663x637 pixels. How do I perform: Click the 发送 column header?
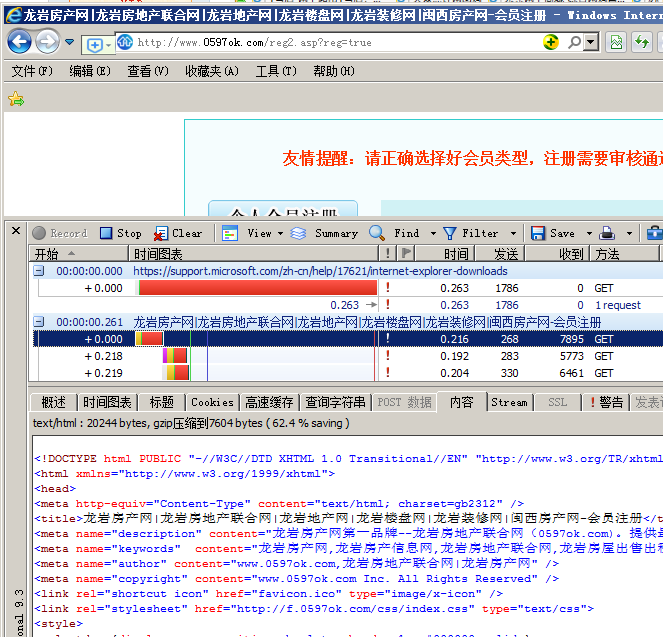(500, 254)
